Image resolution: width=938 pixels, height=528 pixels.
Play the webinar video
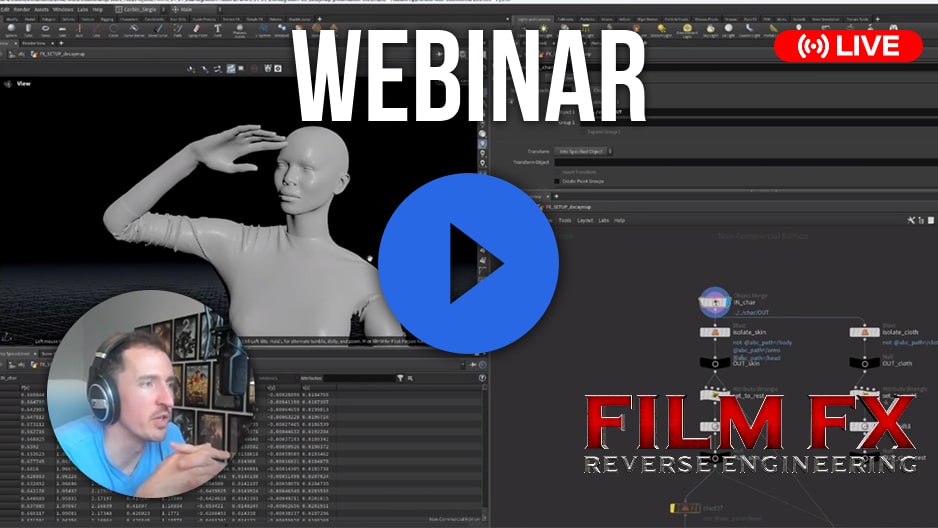coord(468,263)
